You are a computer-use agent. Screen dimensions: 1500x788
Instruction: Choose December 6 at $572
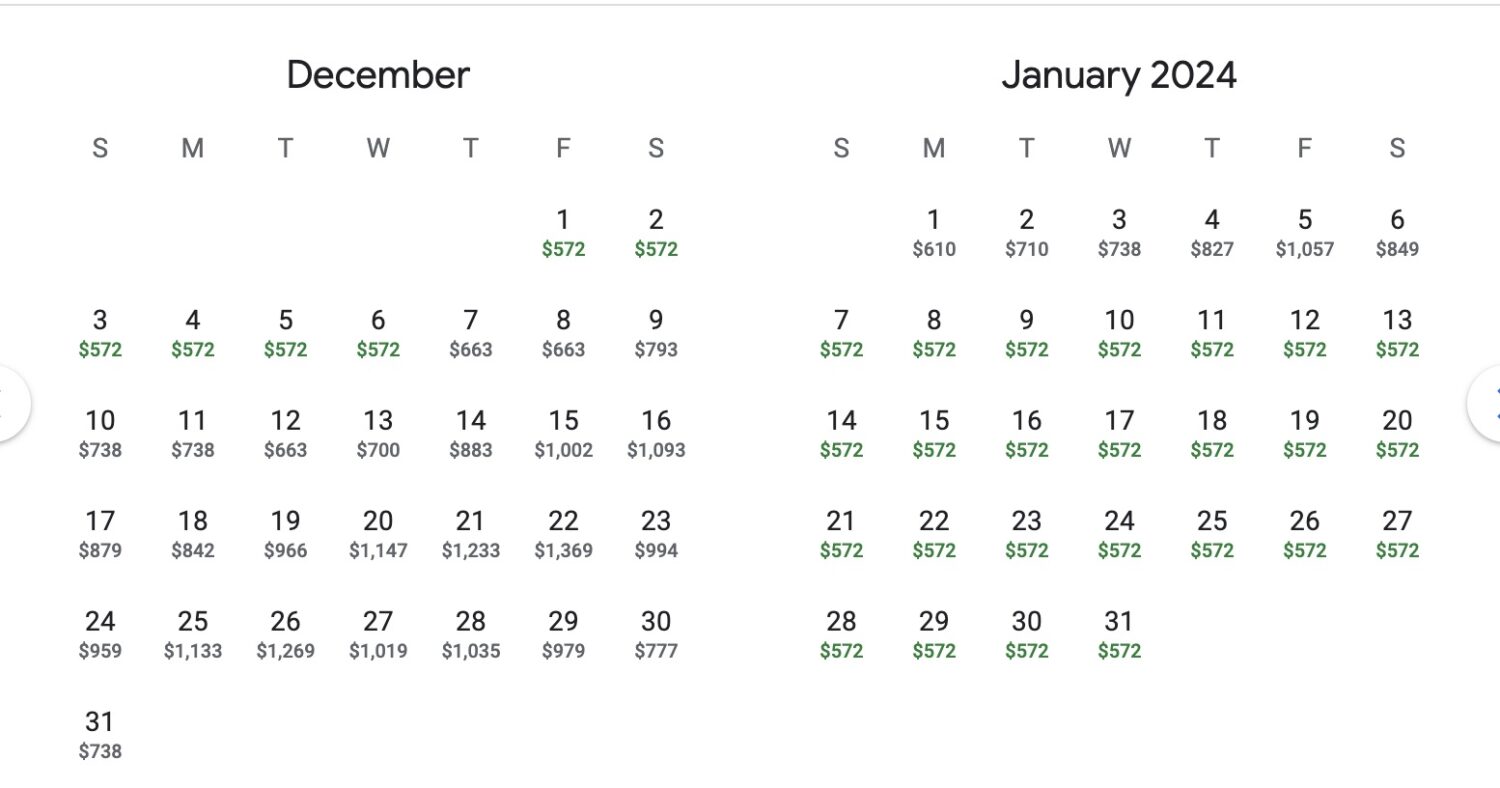click(378, 333)
